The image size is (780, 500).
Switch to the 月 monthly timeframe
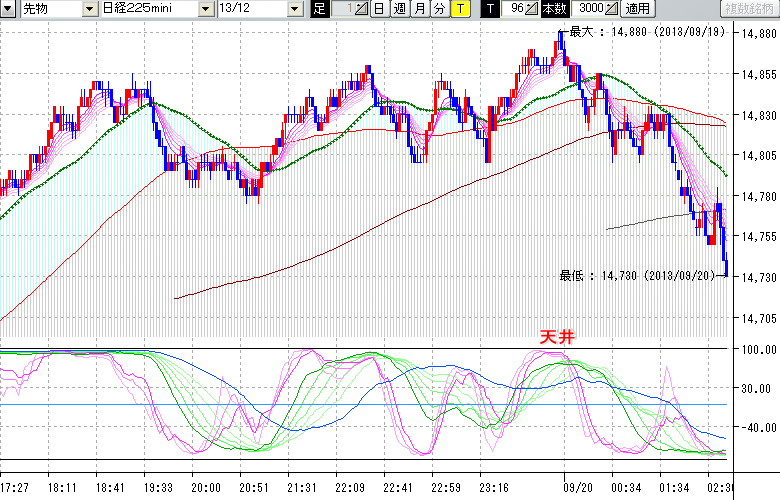pyautogui.click(x=418, y=9)
